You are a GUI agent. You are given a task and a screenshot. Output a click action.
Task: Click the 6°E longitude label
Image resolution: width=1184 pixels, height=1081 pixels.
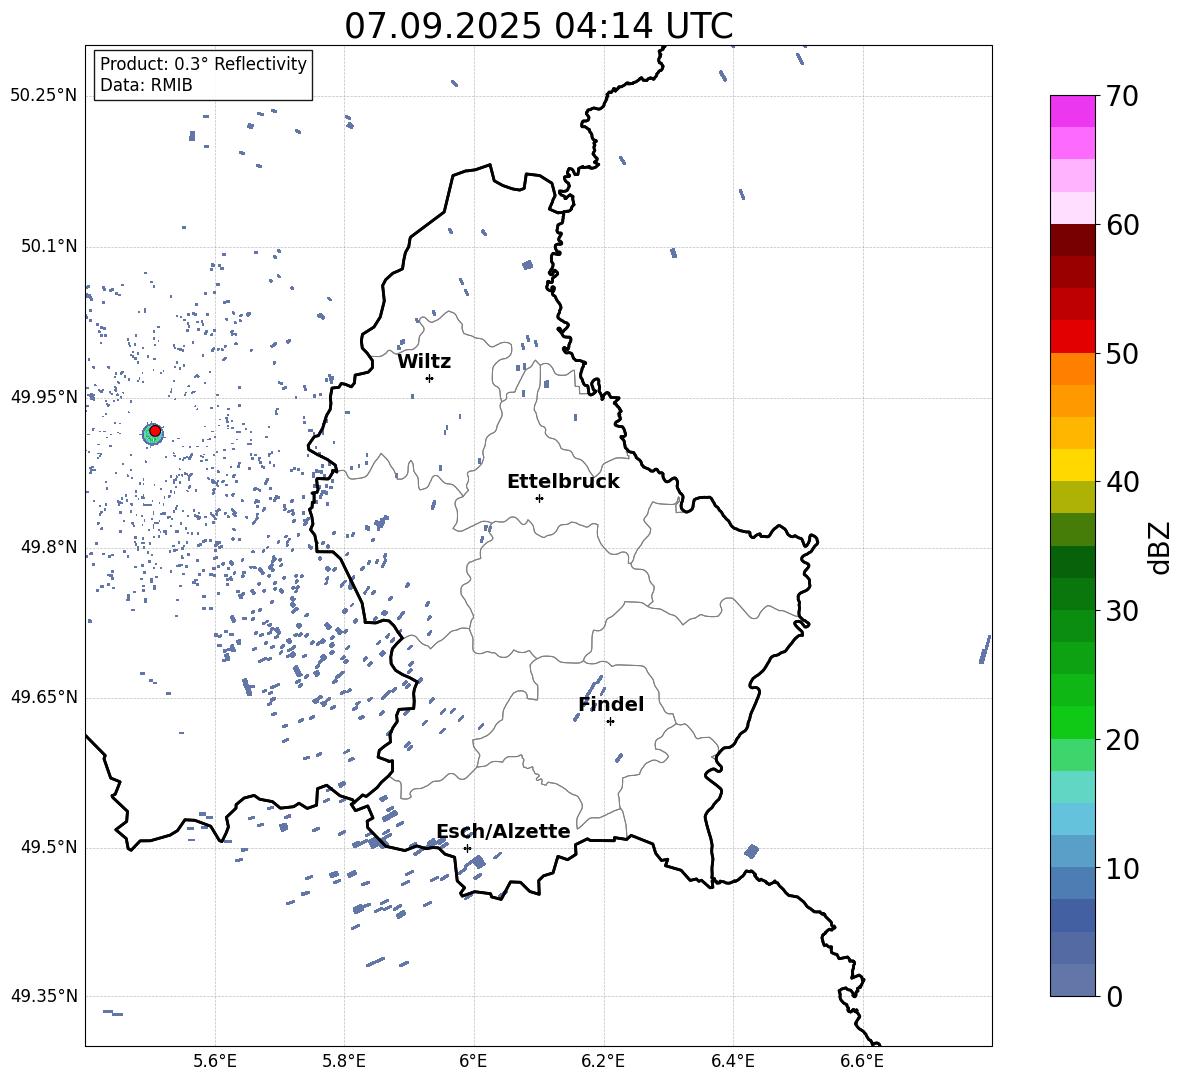(474, 1061)
